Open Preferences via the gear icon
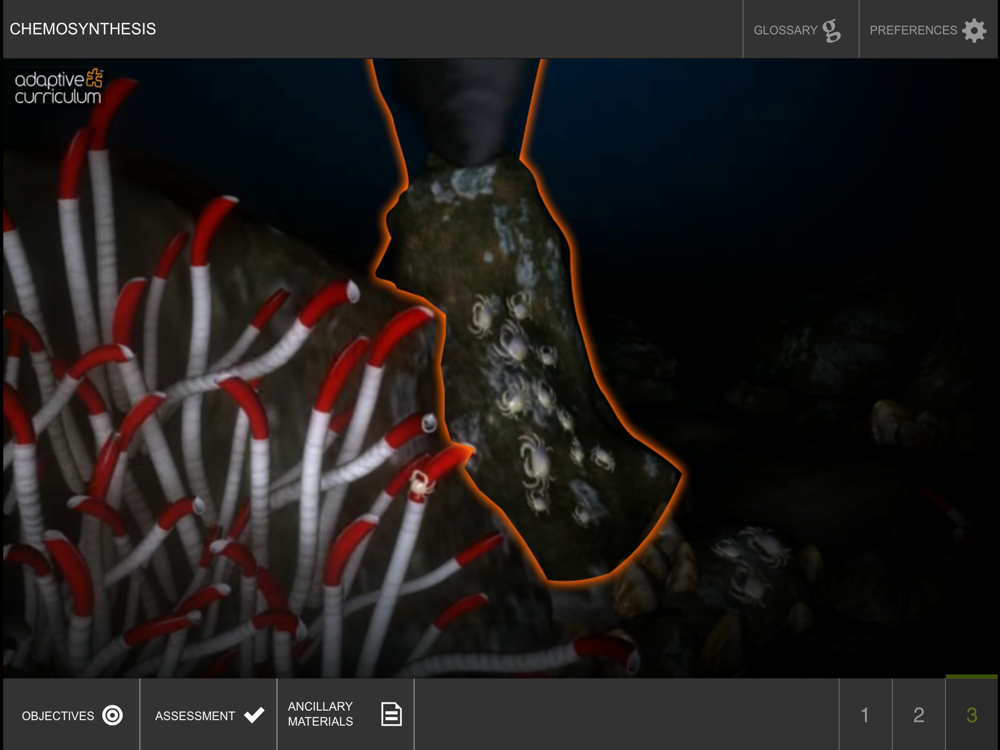 [x=974, y=30]
